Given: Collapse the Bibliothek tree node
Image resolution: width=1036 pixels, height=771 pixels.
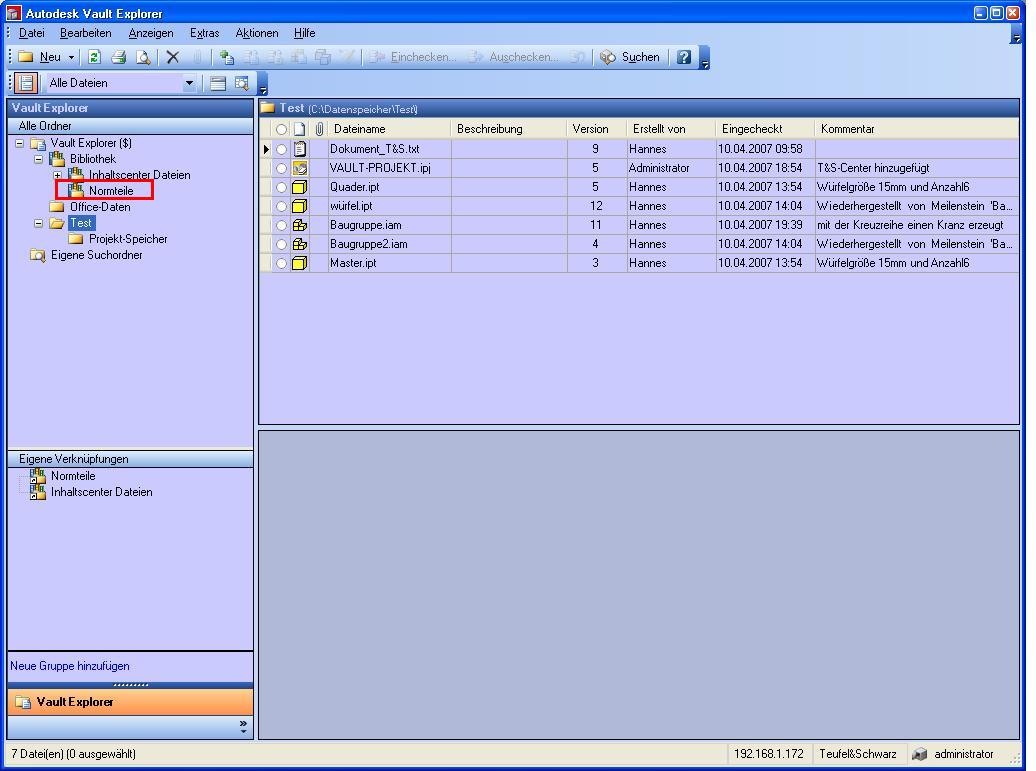Looking at the screenshot, I should tap(38, 159).
